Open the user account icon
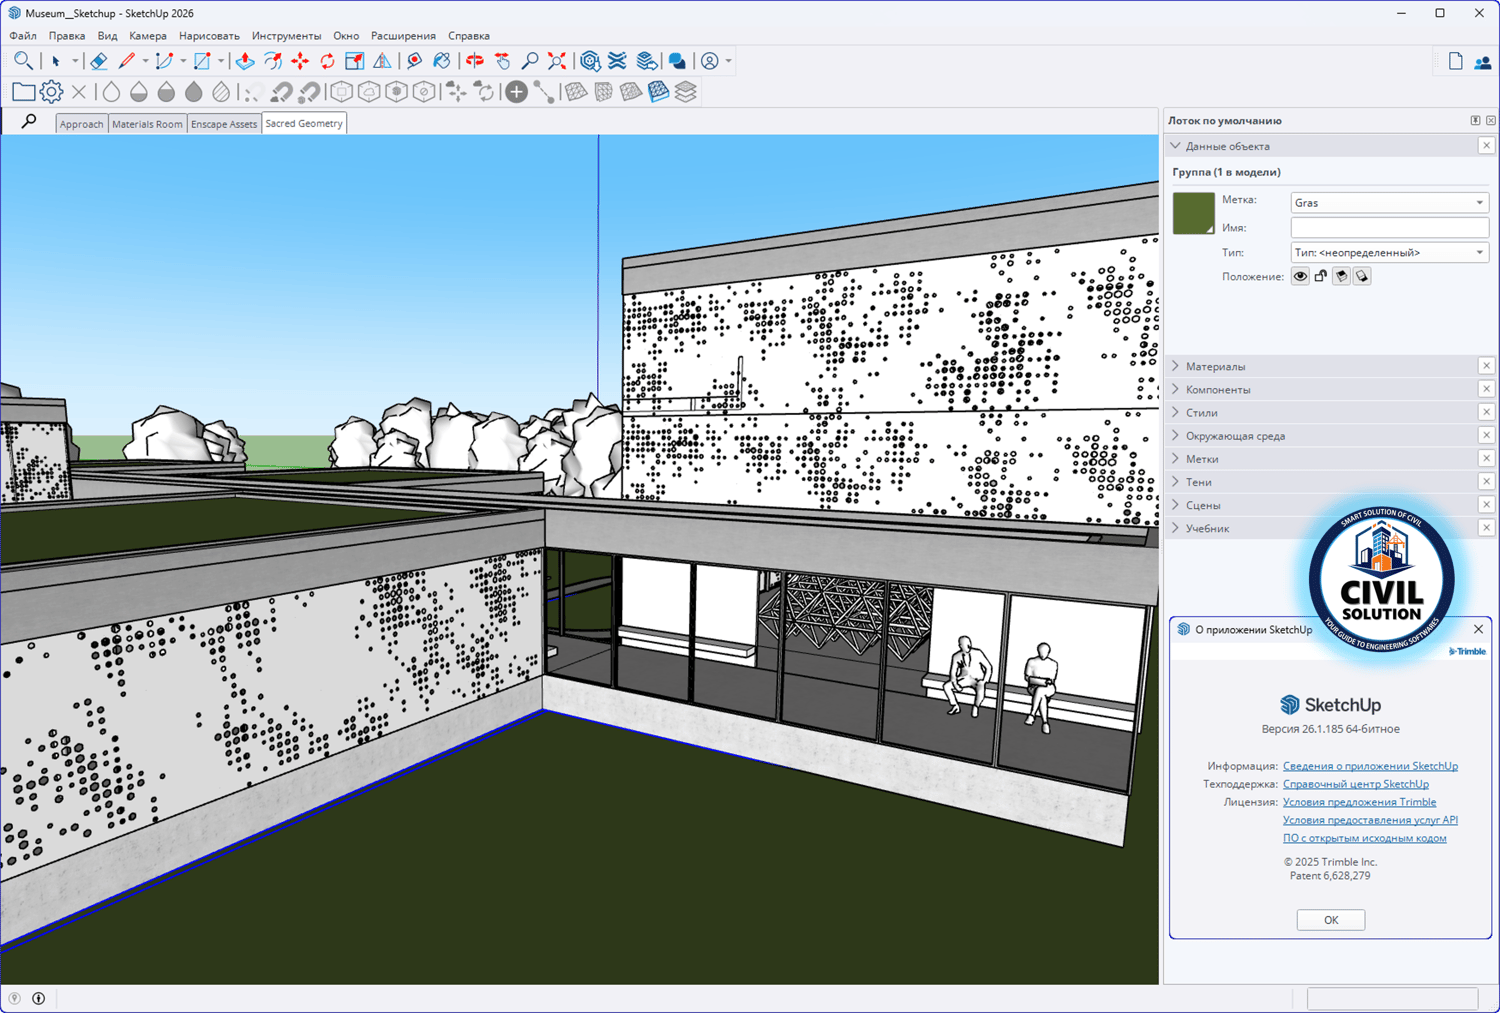The image size is (1500, 1013). pos(710,61)
